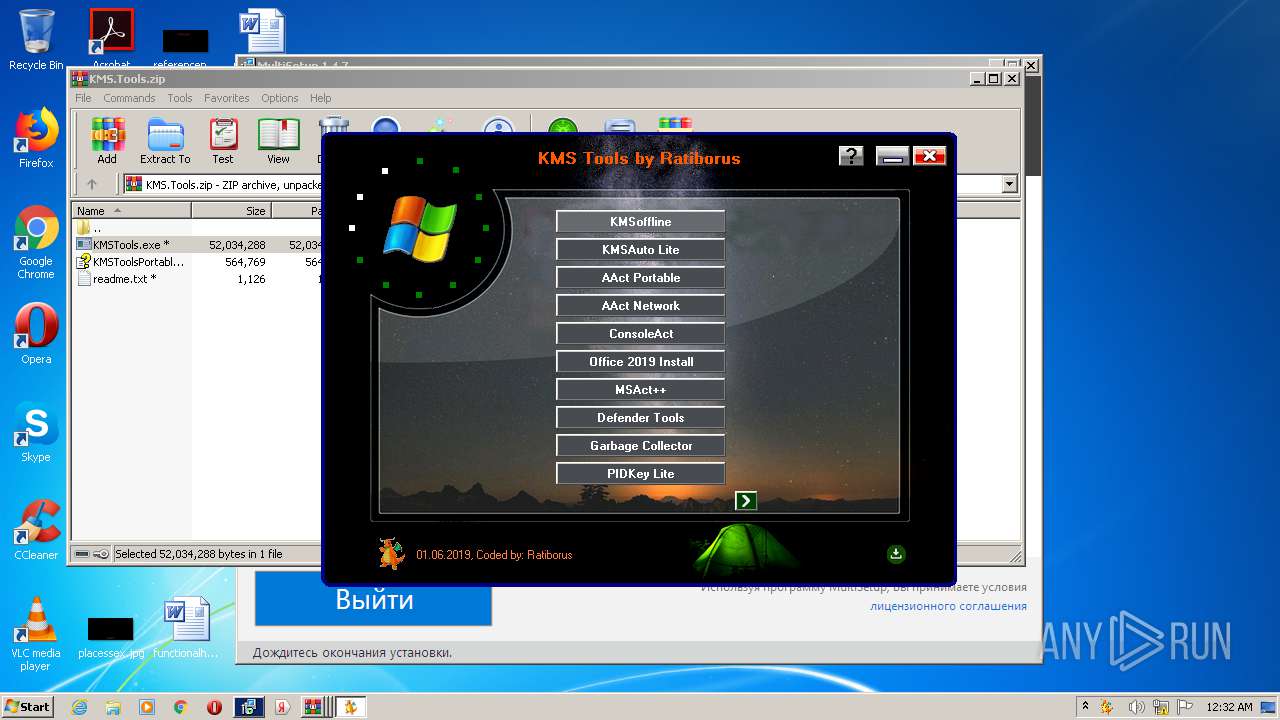Viewport: 1280px width, 720px height.
Task: Click the Extract To toolbar icon
Action: pyautogui.click(x=165, y=141)
